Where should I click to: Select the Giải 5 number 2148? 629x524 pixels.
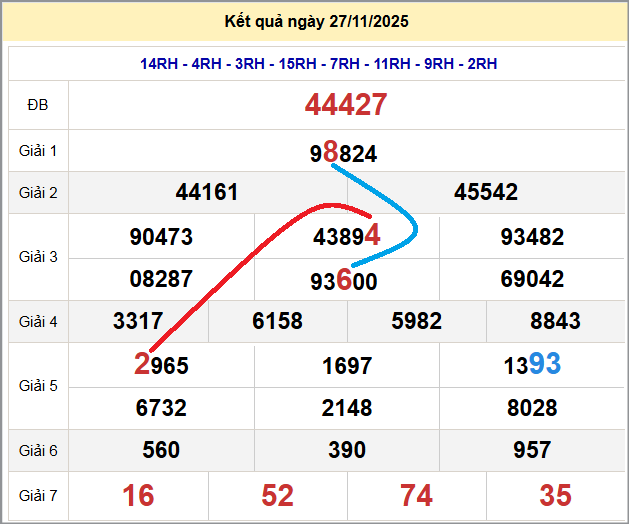point(347,408)
